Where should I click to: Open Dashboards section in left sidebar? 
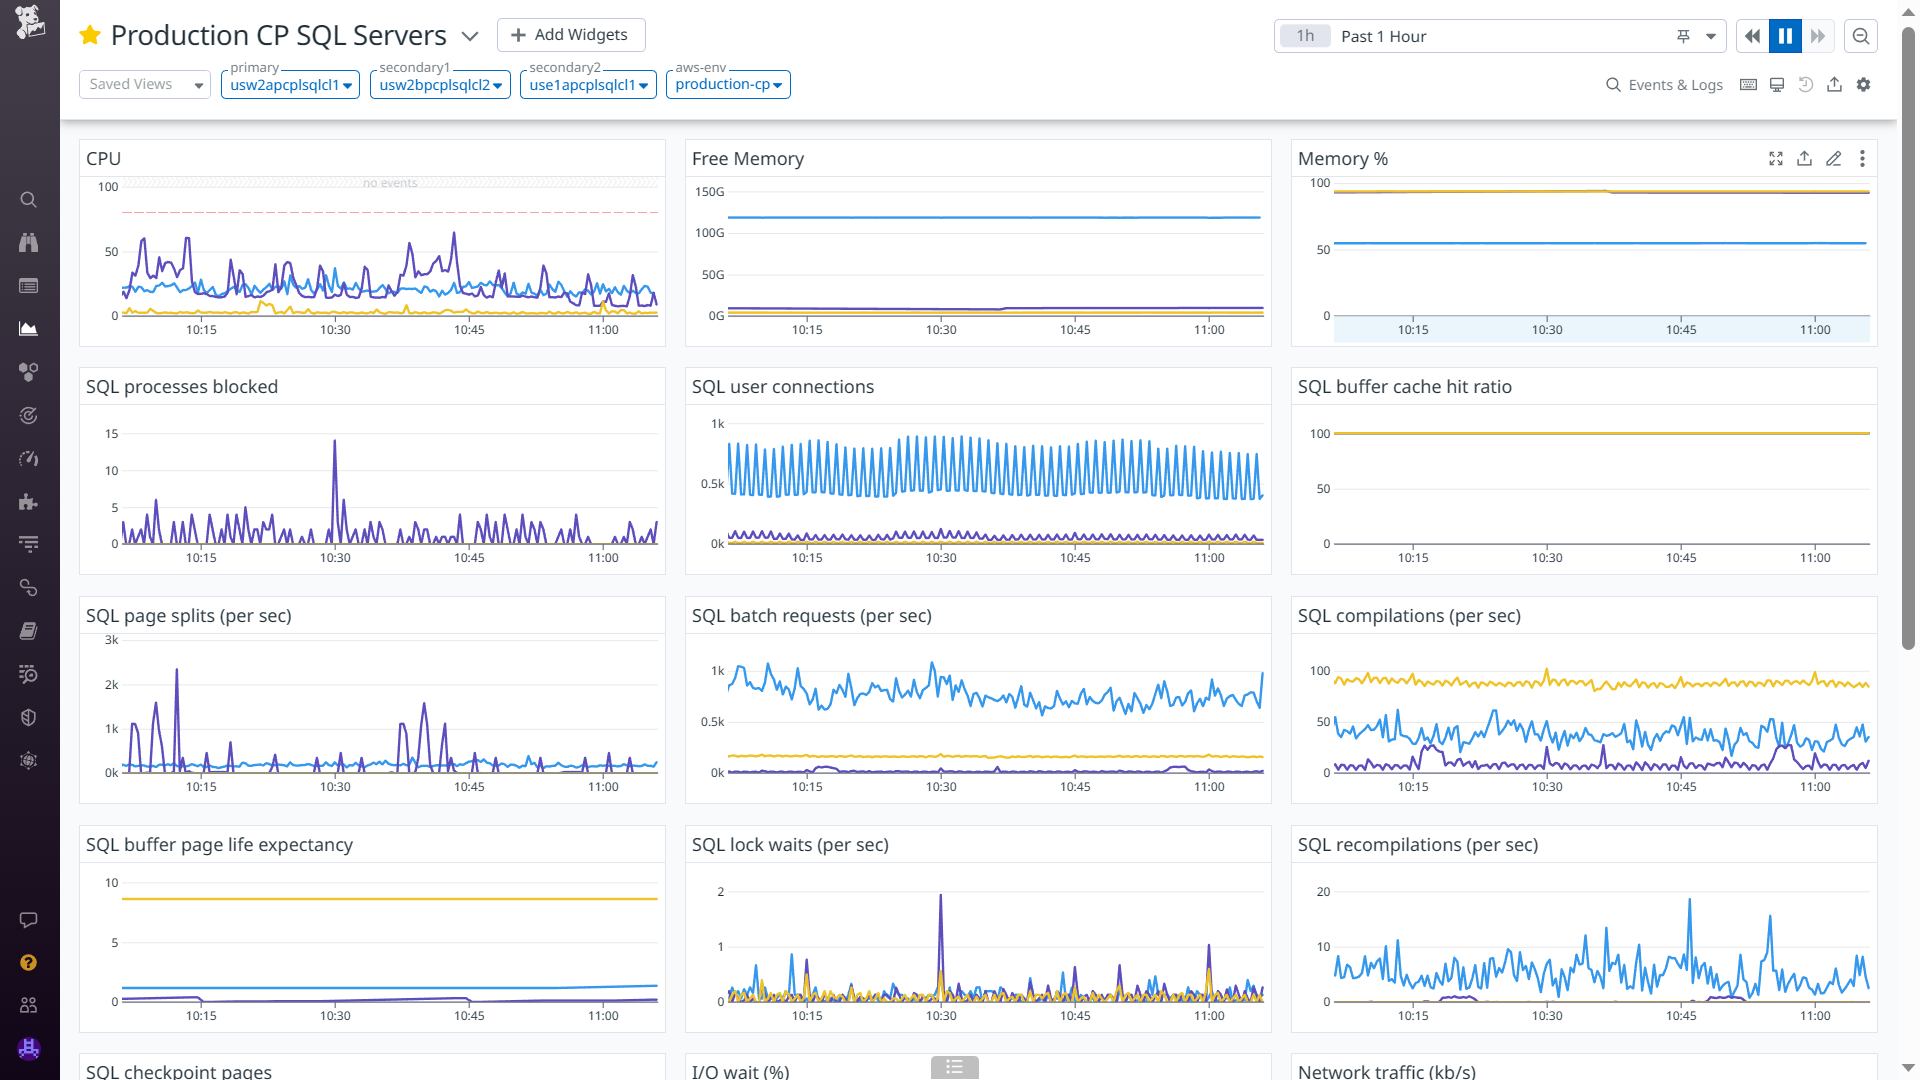29,329
